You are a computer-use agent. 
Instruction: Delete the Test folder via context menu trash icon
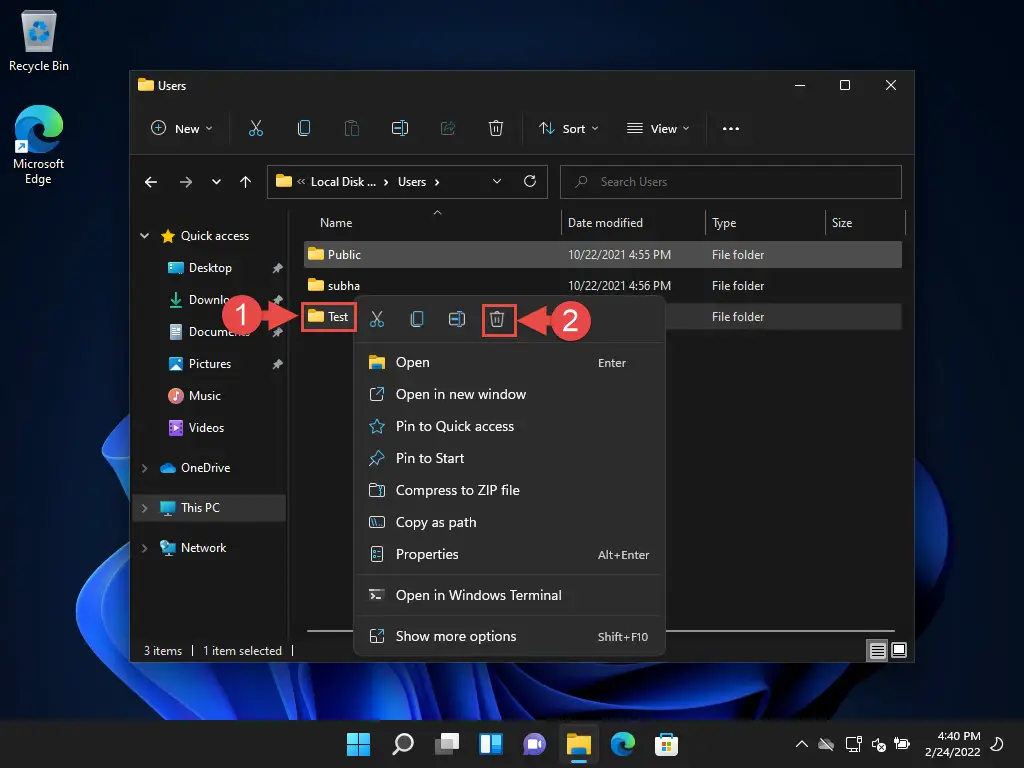coord(497,319)
